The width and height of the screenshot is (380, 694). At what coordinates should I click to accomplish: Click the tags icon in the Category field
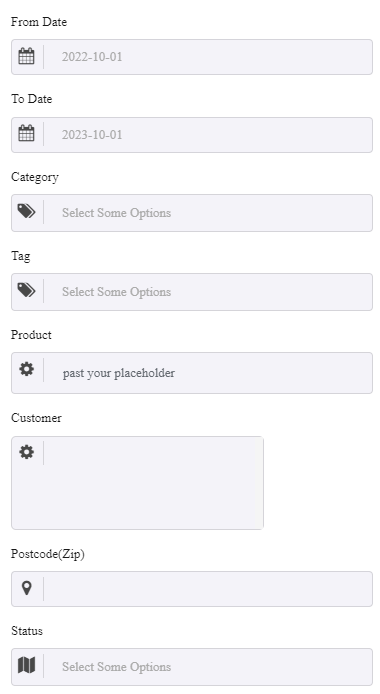click(27, 211)
